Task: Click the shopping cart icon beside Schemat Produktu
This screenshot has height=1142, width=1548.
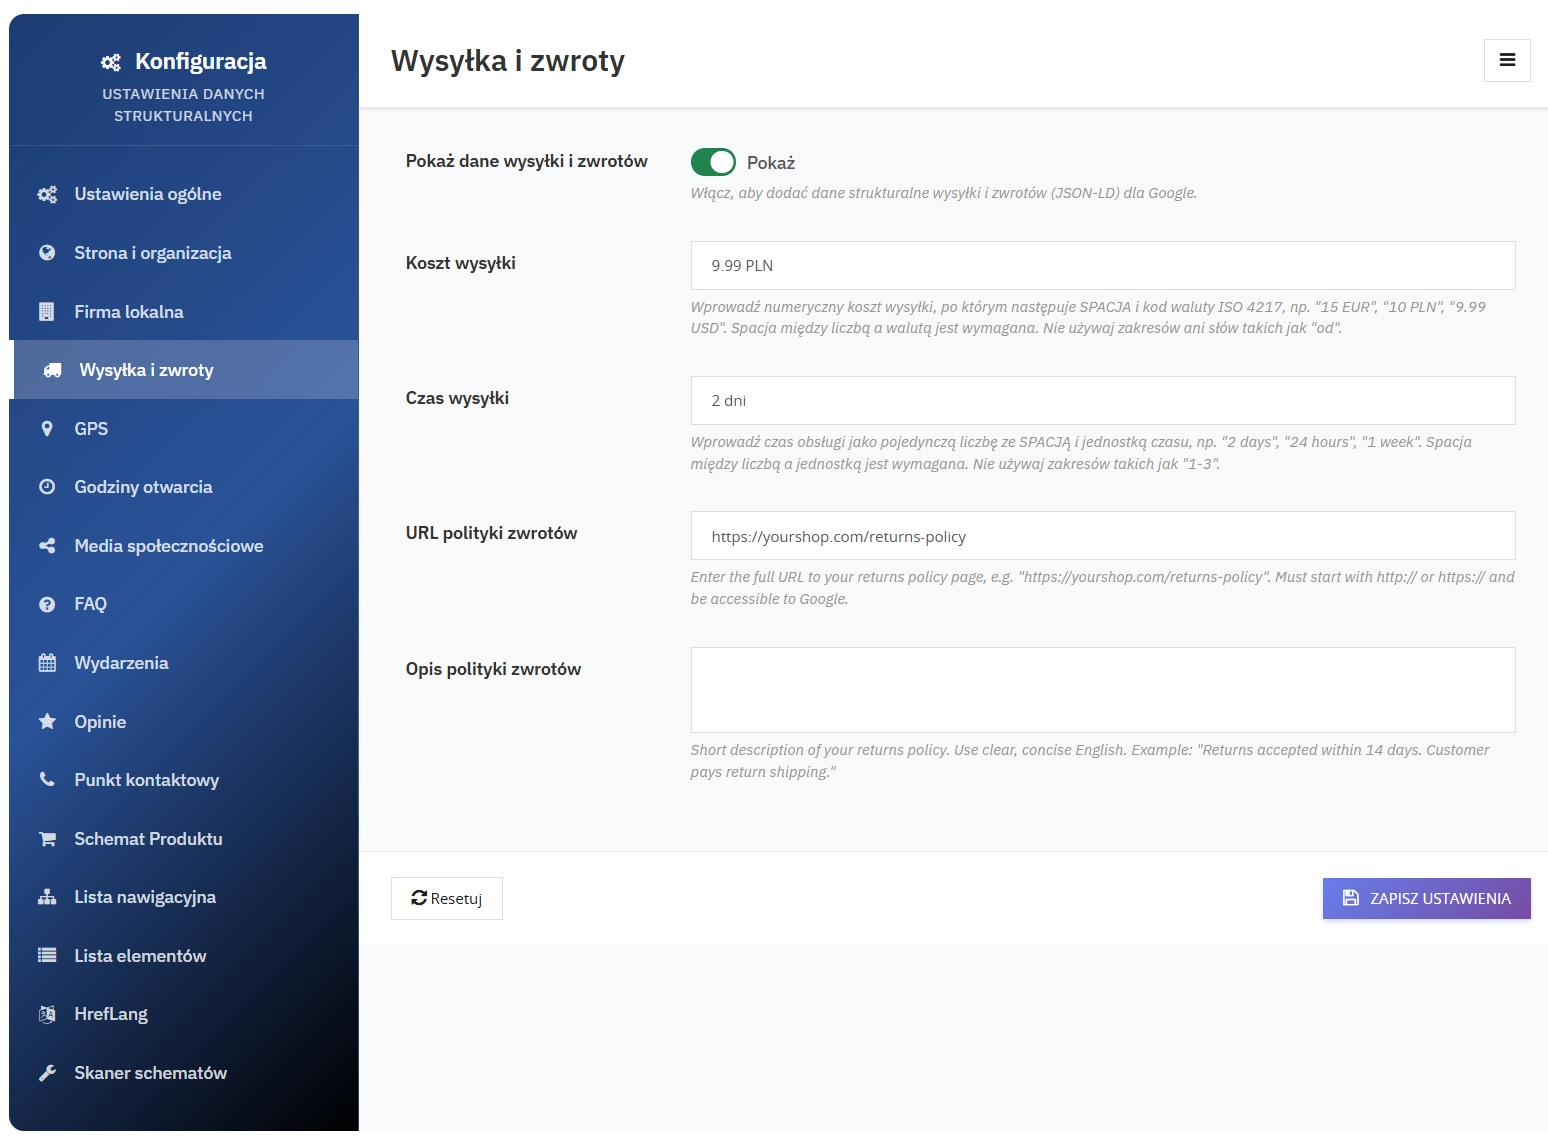Action: pos(47,839)
